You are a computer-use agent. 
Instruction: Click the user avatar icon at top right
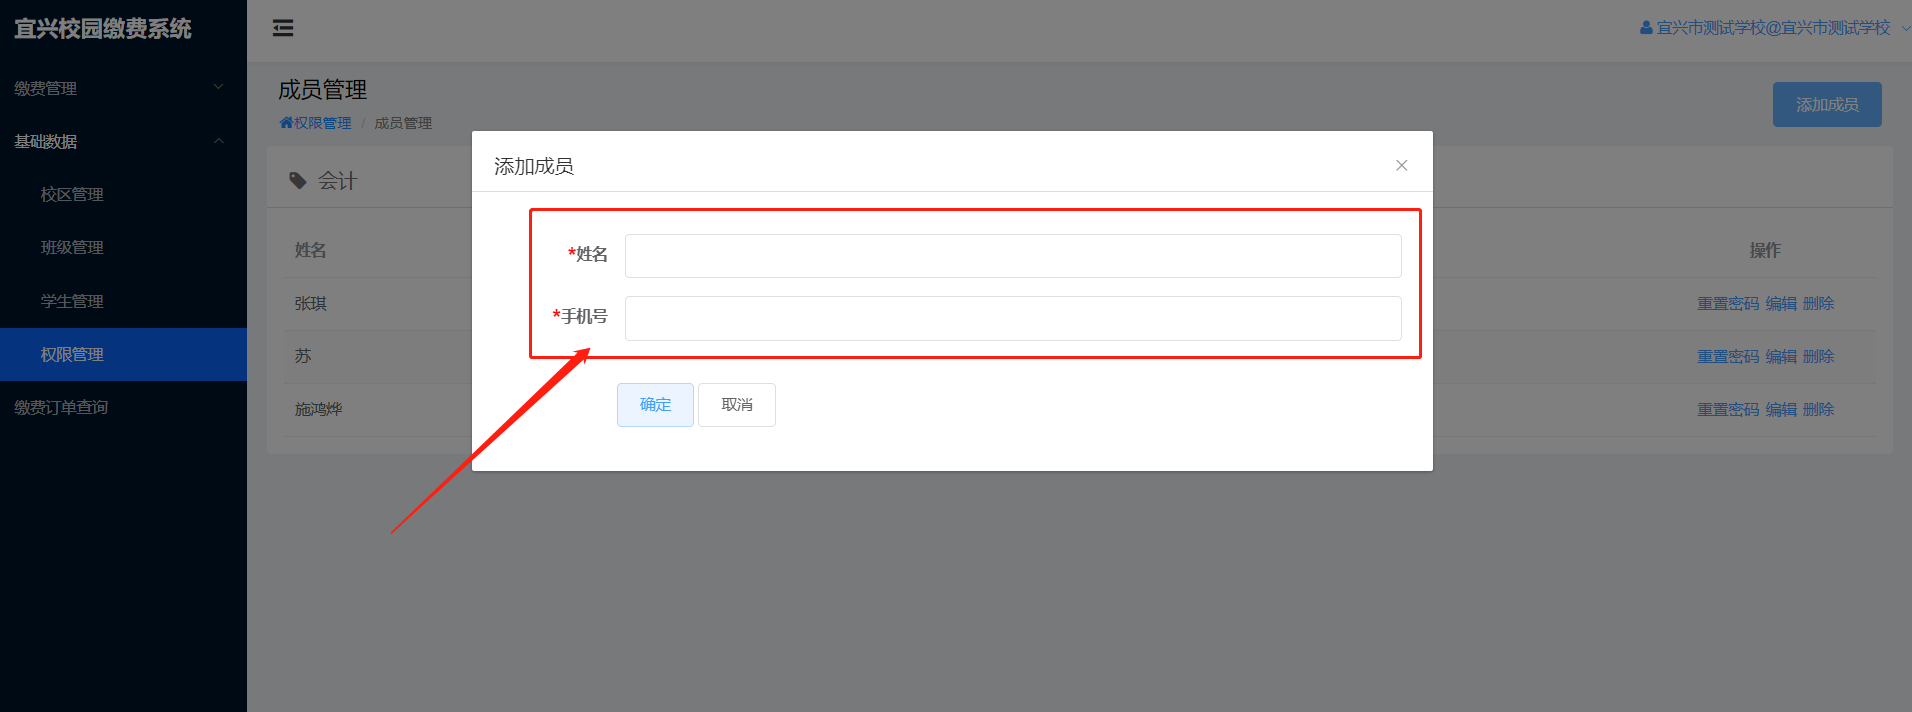click(1646, 28)
